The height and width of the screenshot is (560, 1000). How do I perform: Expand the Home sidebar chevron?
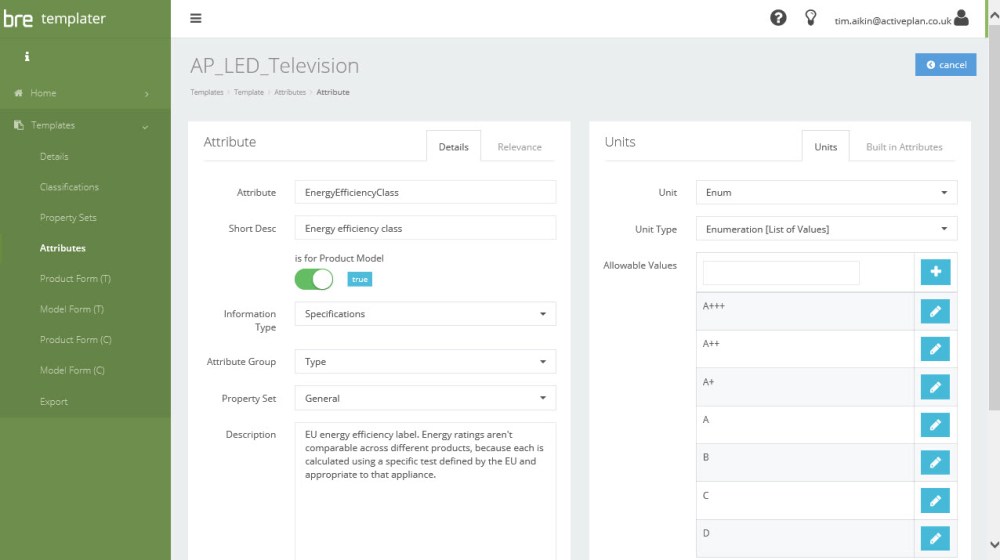pyautogui.click(x=147, y=94)
